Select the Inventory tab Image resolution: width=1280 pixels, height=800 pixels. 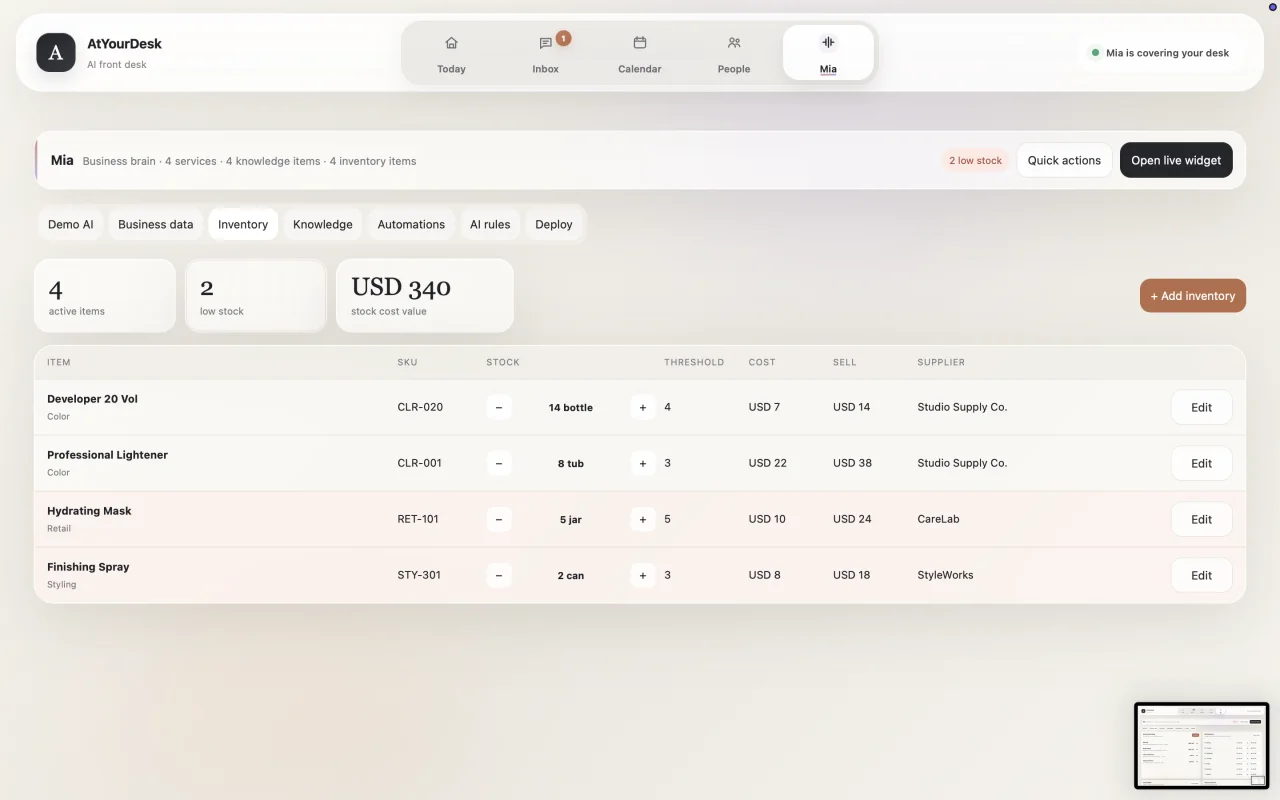tap(243, 224)
